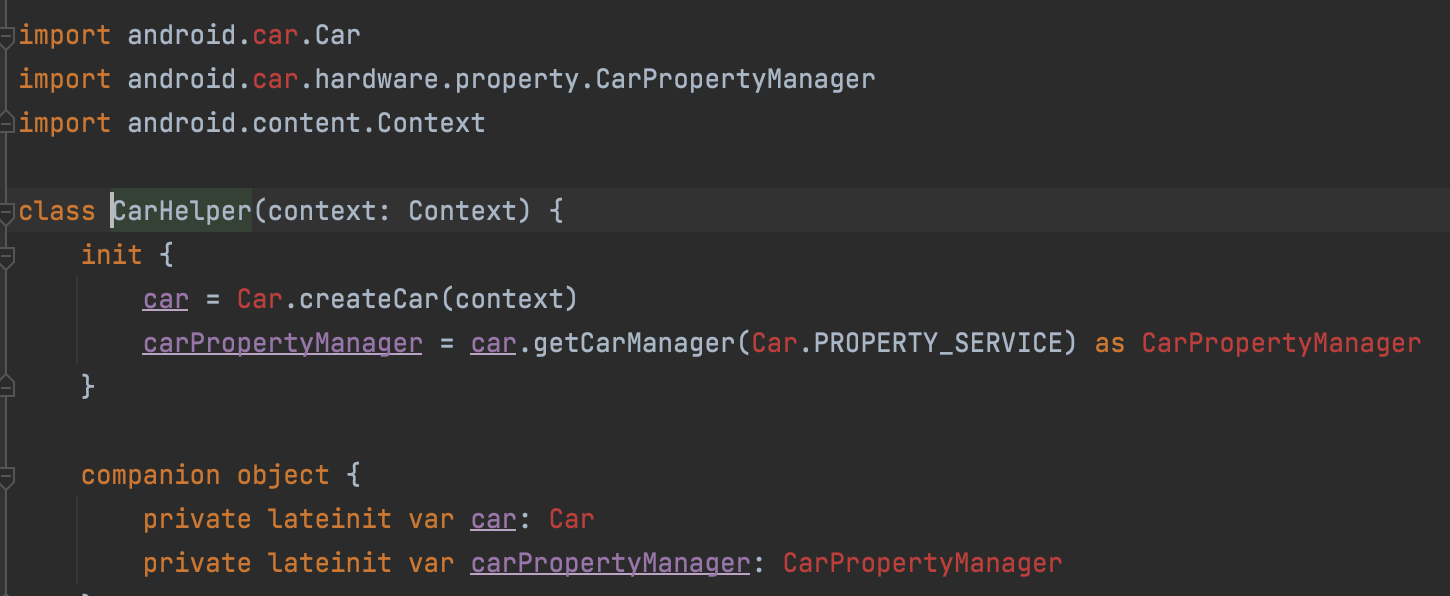This screenshot has width=1450, height=596.
Task: Collapse the imports fold marker on first line
Action: pyautogui.click(x=7, y=37)
